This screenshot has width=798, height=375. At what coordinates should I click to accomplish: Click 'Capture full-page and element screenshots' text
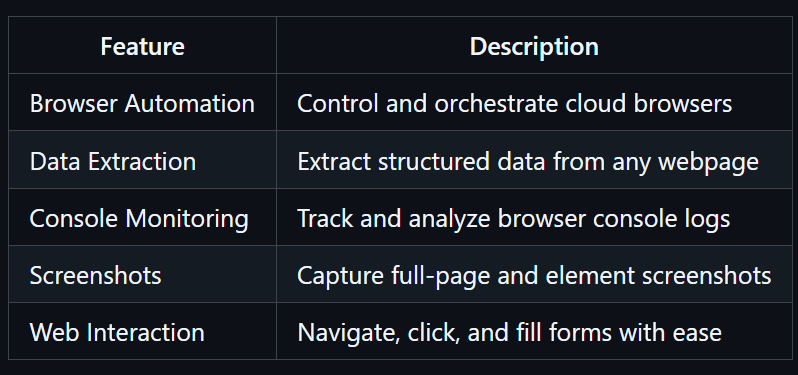click(x=534, y=276)
